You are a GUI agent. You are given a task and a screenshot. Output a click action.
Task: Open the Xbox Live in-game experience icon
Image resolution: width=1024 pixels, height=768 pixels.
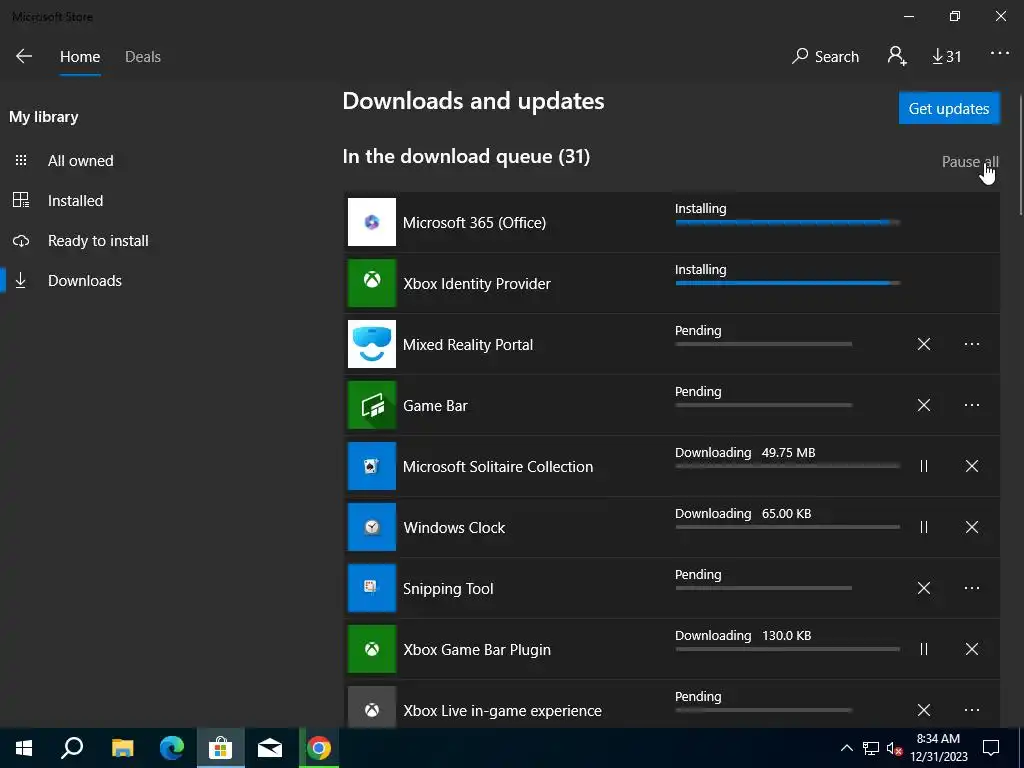coord(372,707)
